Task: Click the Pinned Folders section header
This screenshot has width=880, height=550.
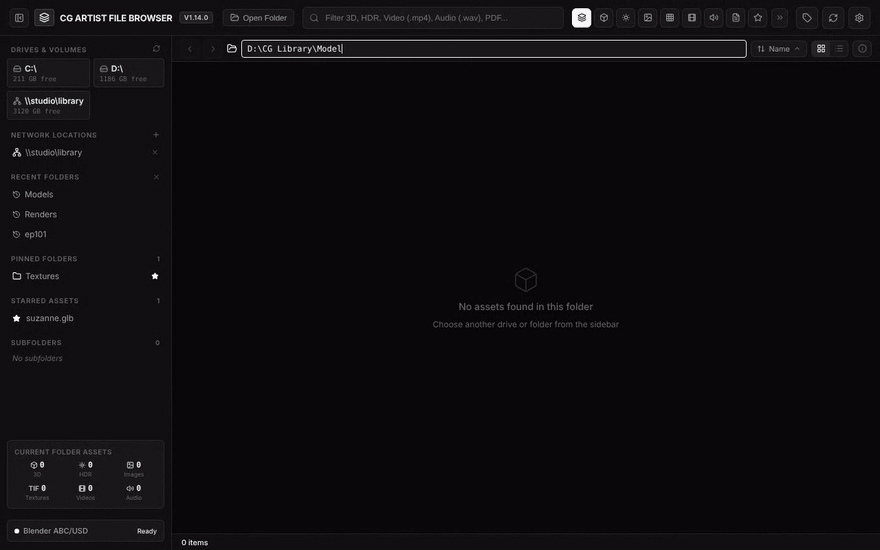Action: pos(44,259)
